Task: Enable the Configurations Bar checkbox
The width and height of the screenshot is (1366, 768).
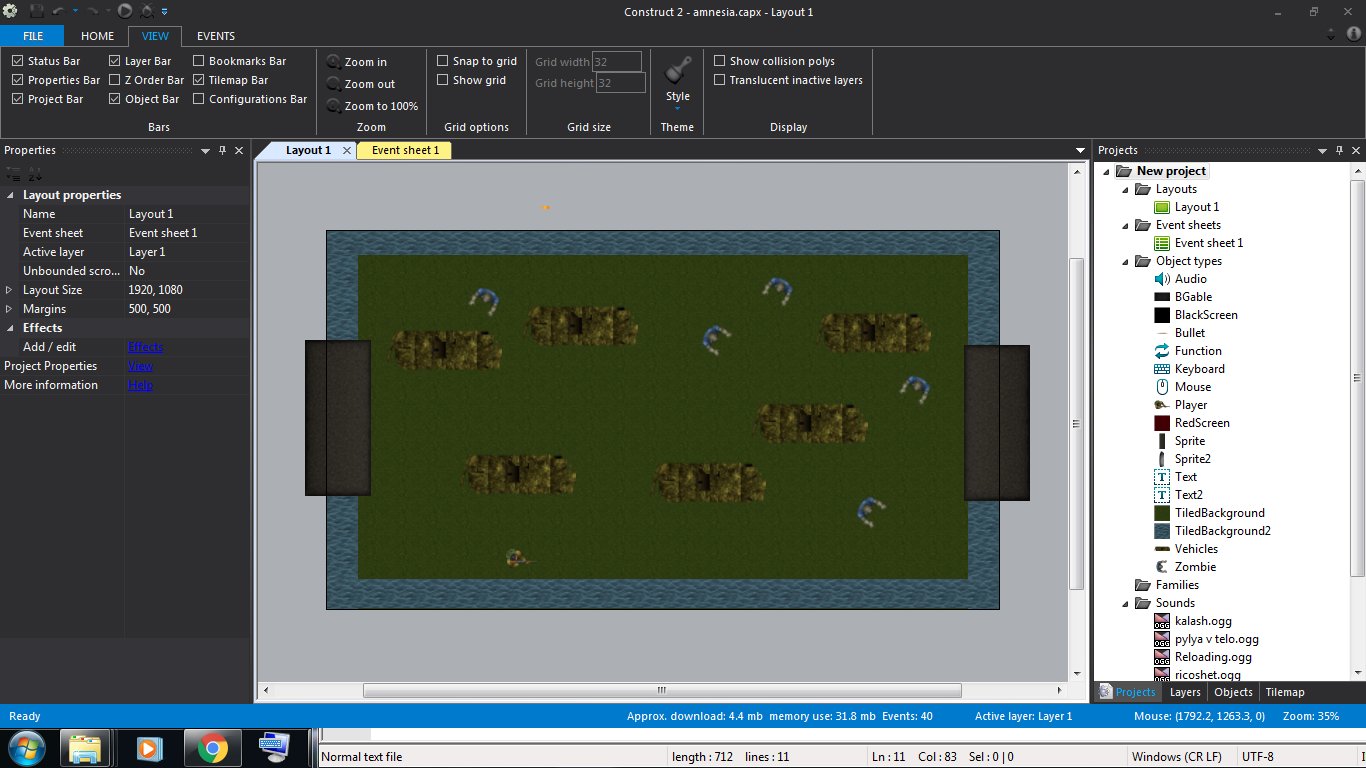Action: [x=199, y=99]
